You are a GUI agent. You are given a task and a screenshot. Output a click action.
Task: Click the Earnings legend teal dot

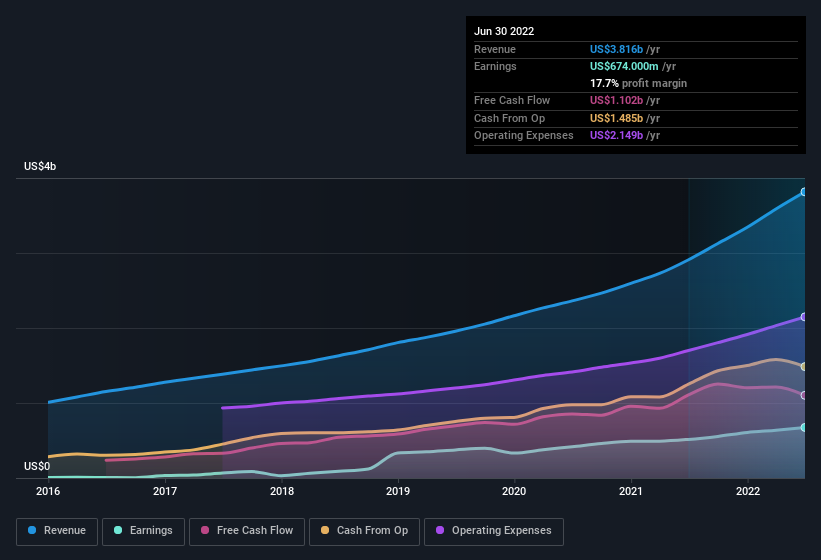[x=118, y=531]
